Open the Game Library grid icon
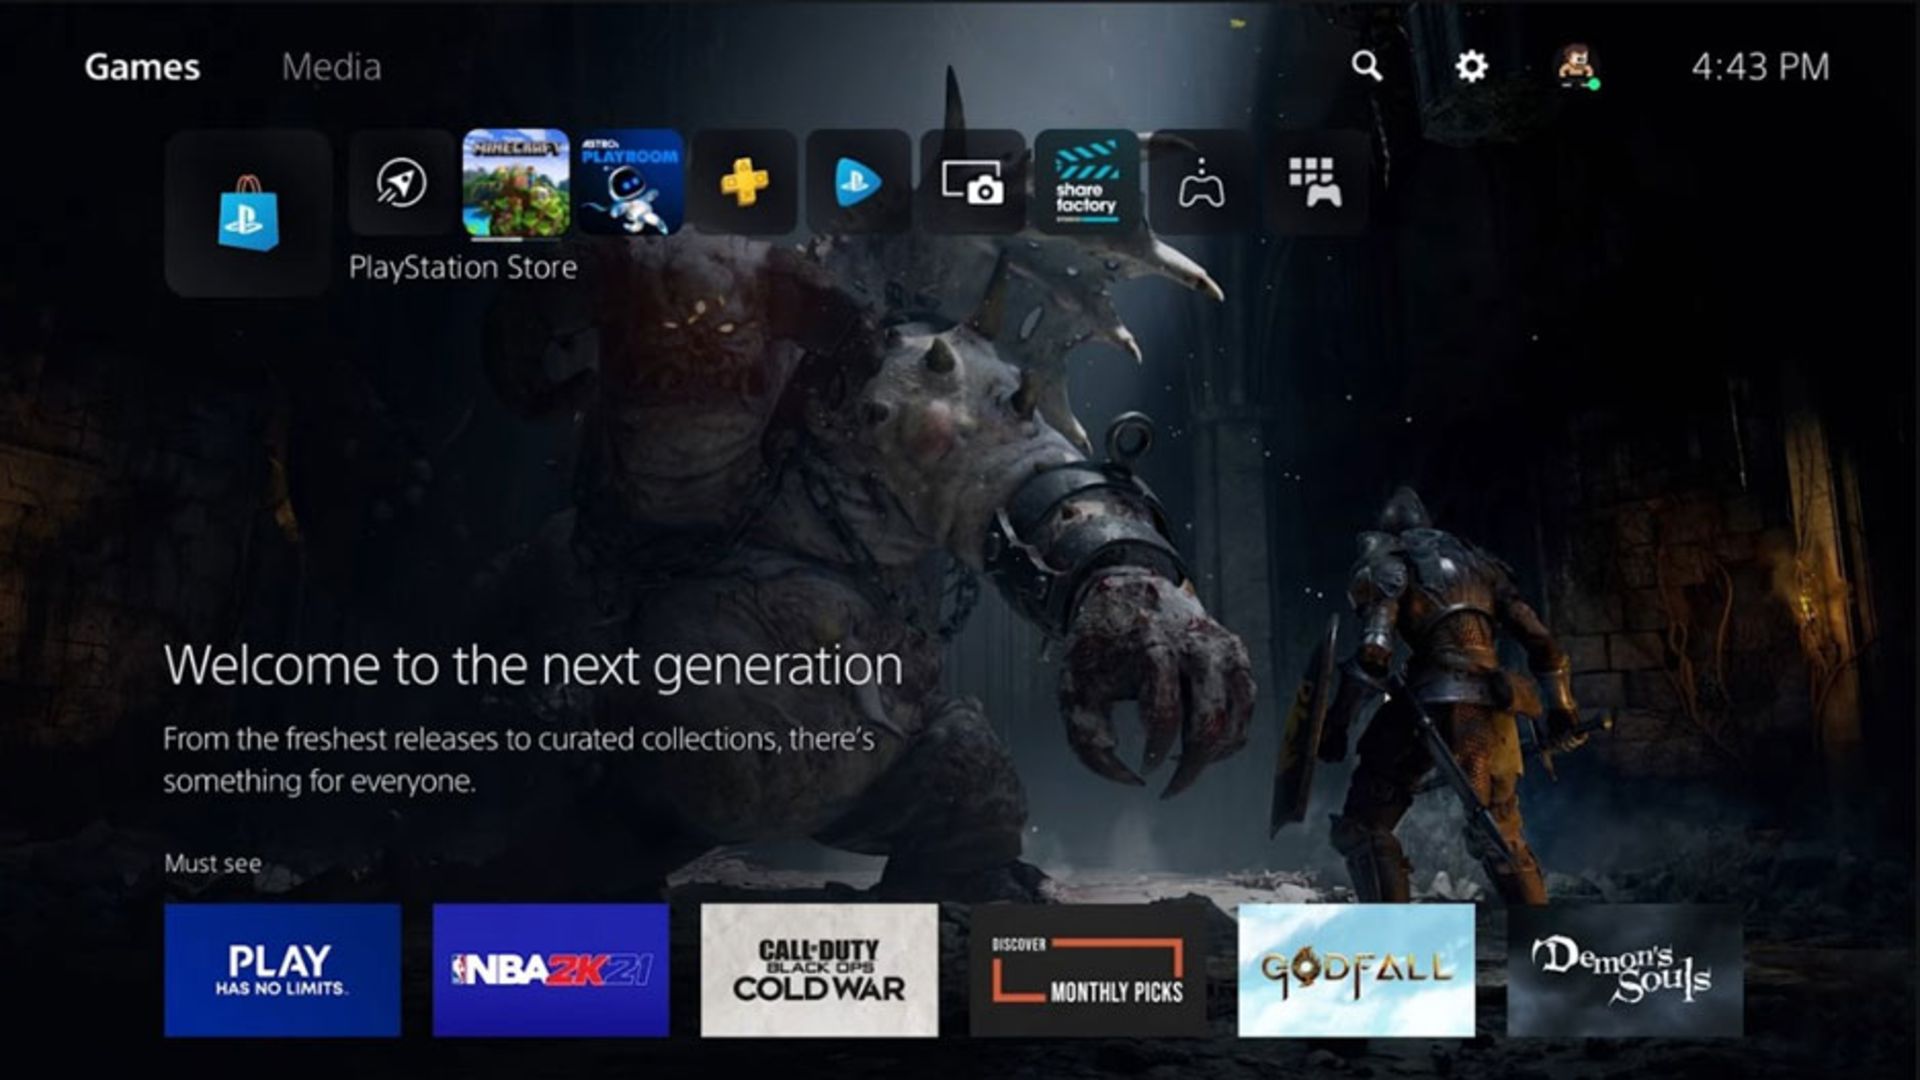The width and height of the screenshot is (1920, 1080). click(1315, 182)
